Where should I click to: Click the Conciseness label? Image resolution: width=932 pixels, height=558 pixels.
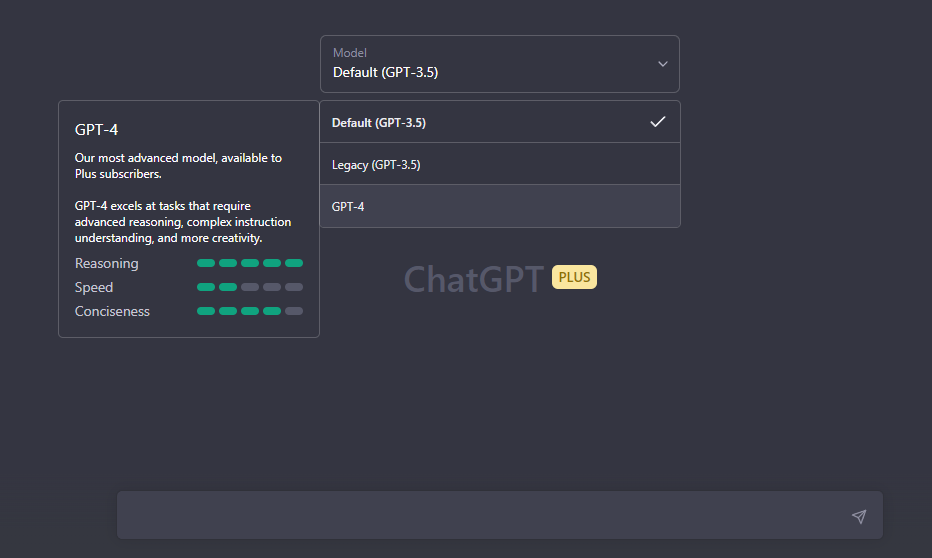[x=112, y=311]
